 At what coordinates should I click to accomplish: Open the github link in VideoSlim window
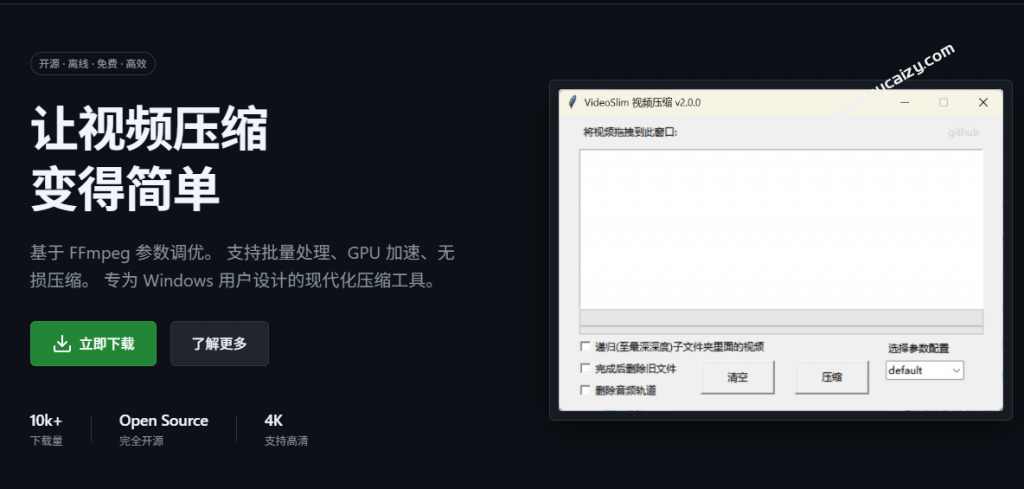pos(963,133)
